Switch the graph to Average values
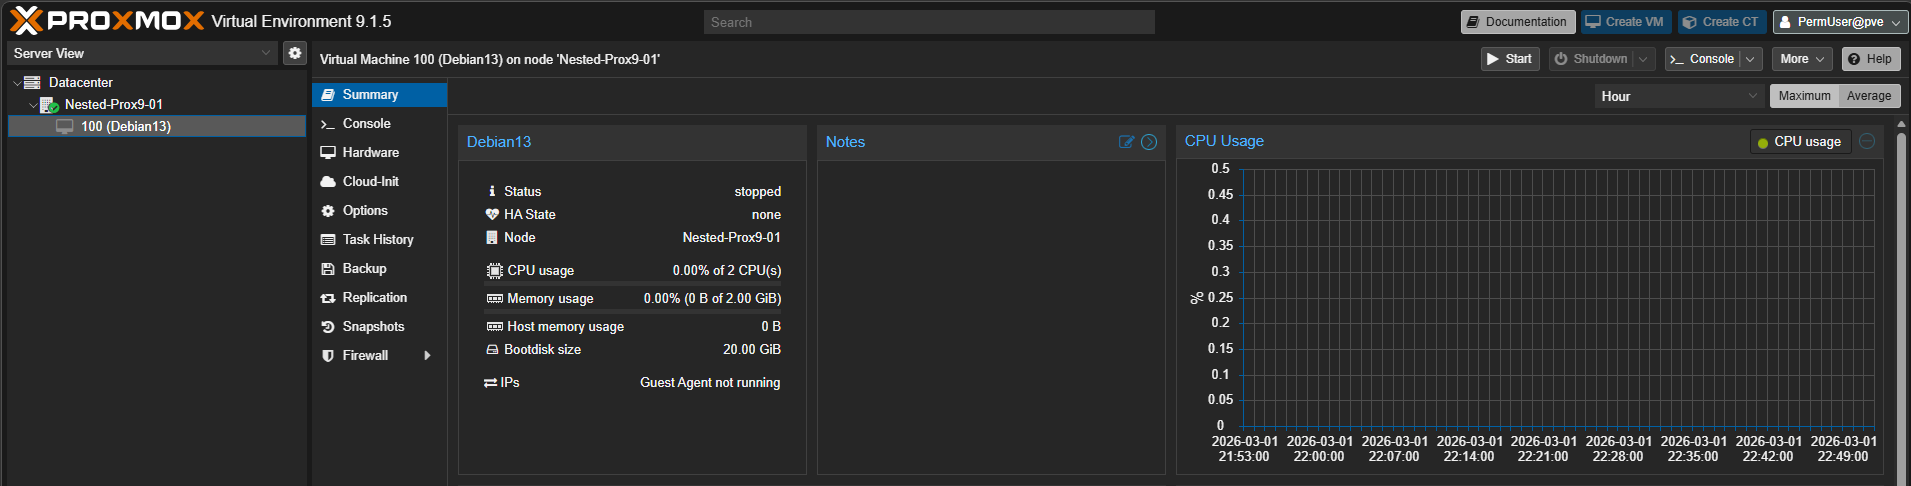 point(1869,96)
